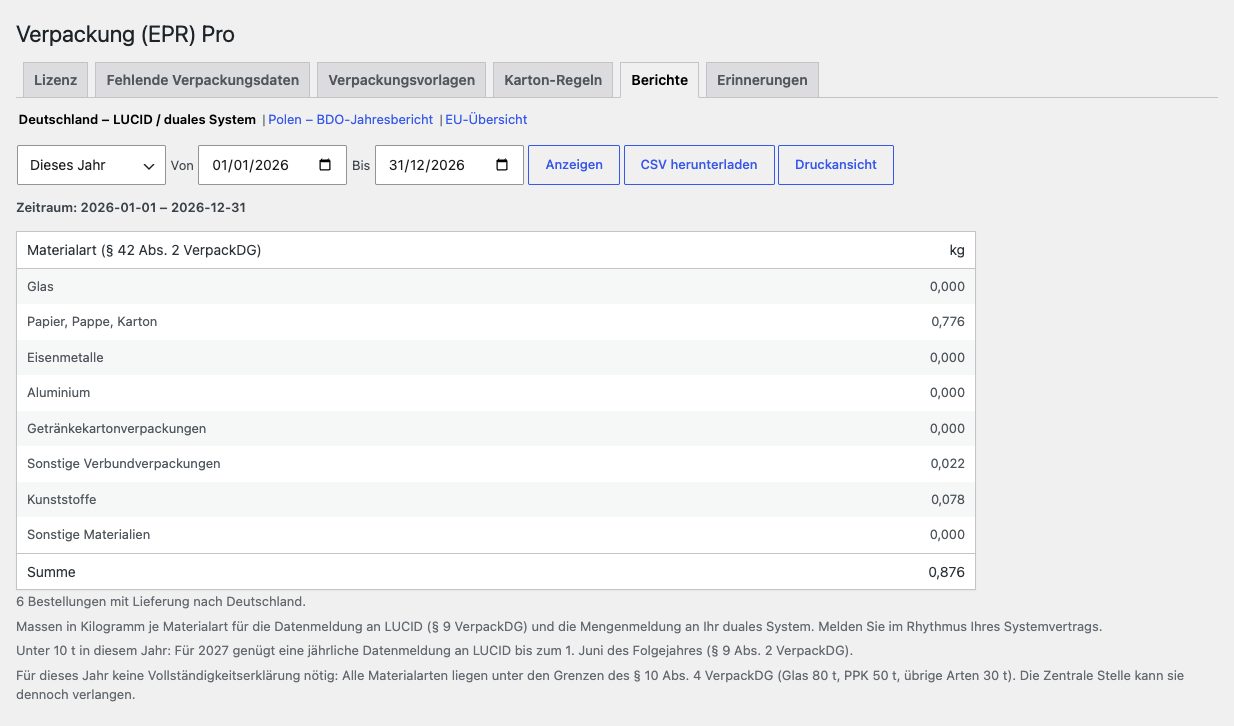This screenshot has height=726, width=1234.
Task: Go to the Karton-Regeln tab
Action: 553,80
